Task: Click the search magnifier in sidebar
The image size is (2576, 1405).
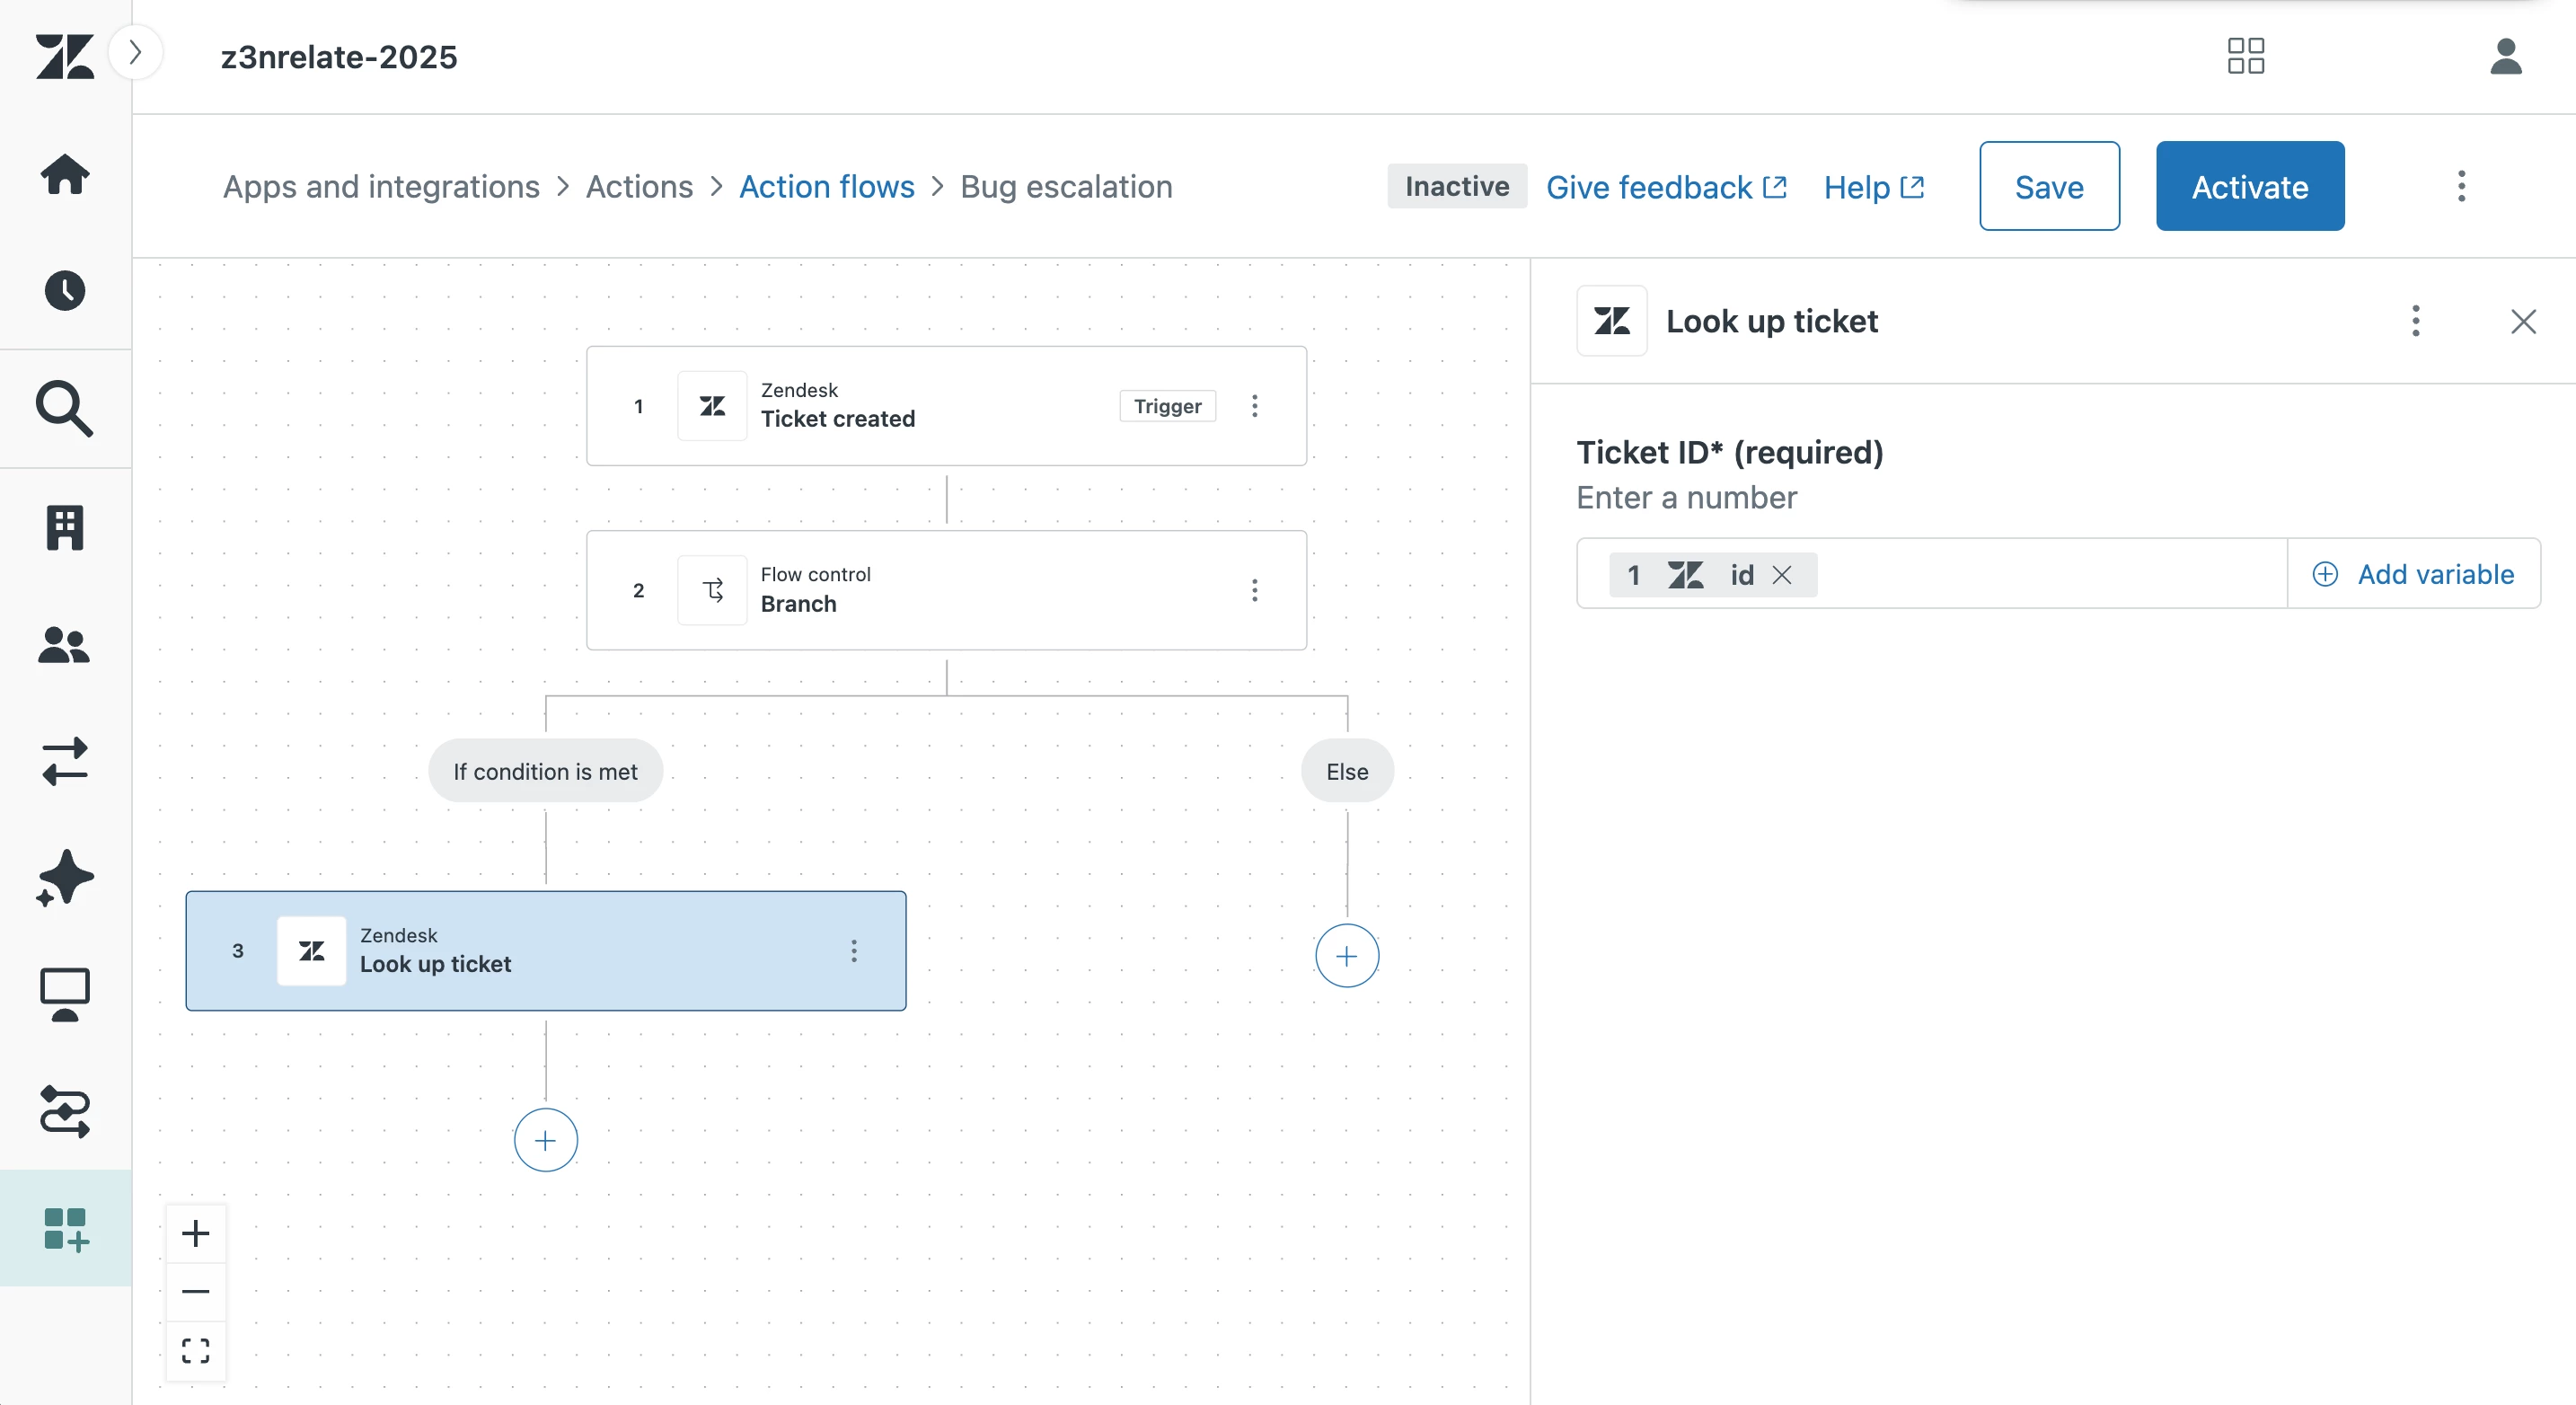Action: [65, 408]
